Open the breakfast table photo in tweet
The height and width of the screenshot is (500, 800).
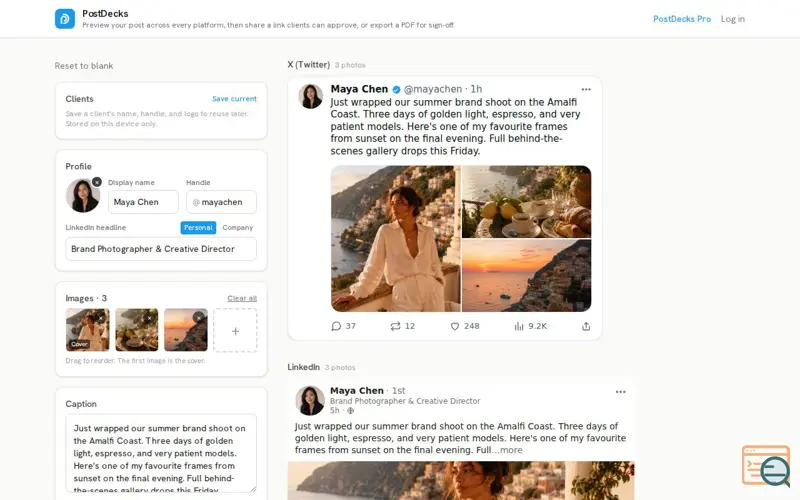(527, 202)
